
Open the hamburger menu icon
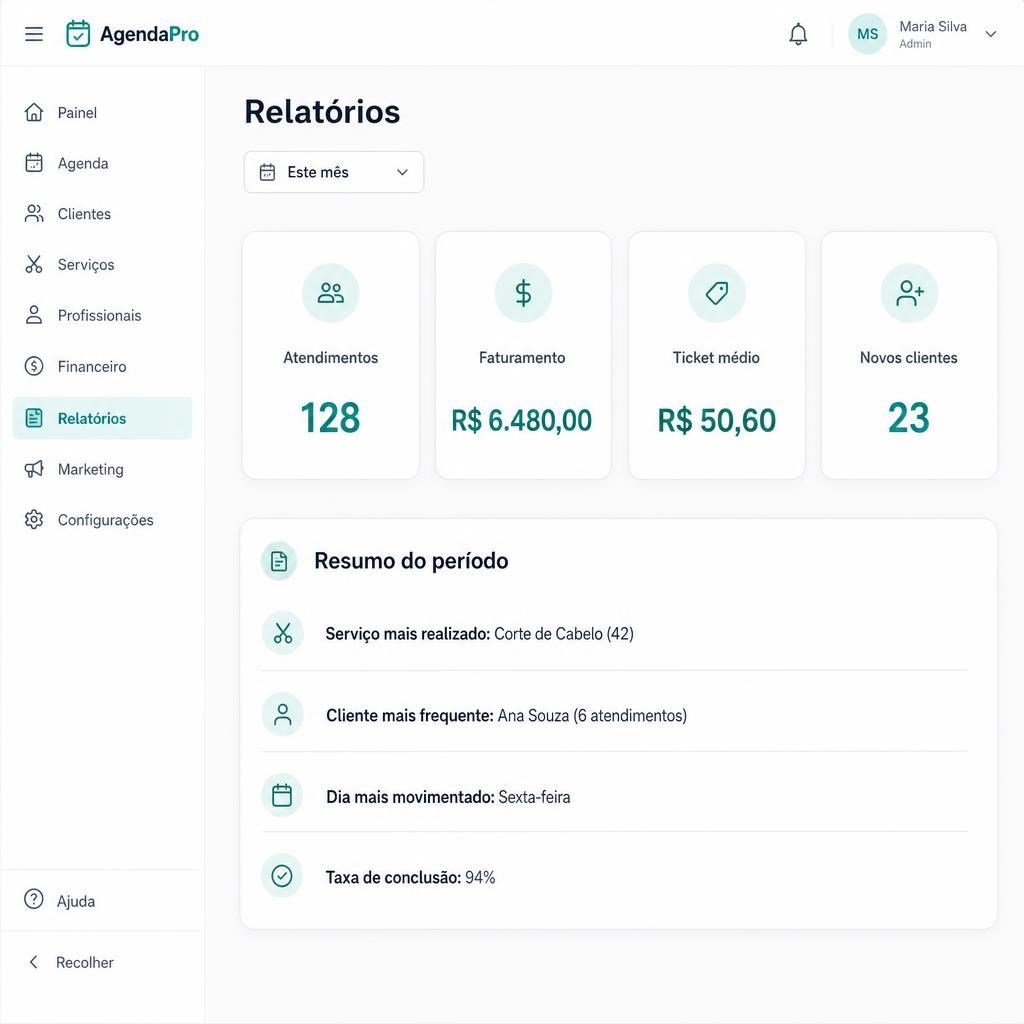click(x=34, y=34)
